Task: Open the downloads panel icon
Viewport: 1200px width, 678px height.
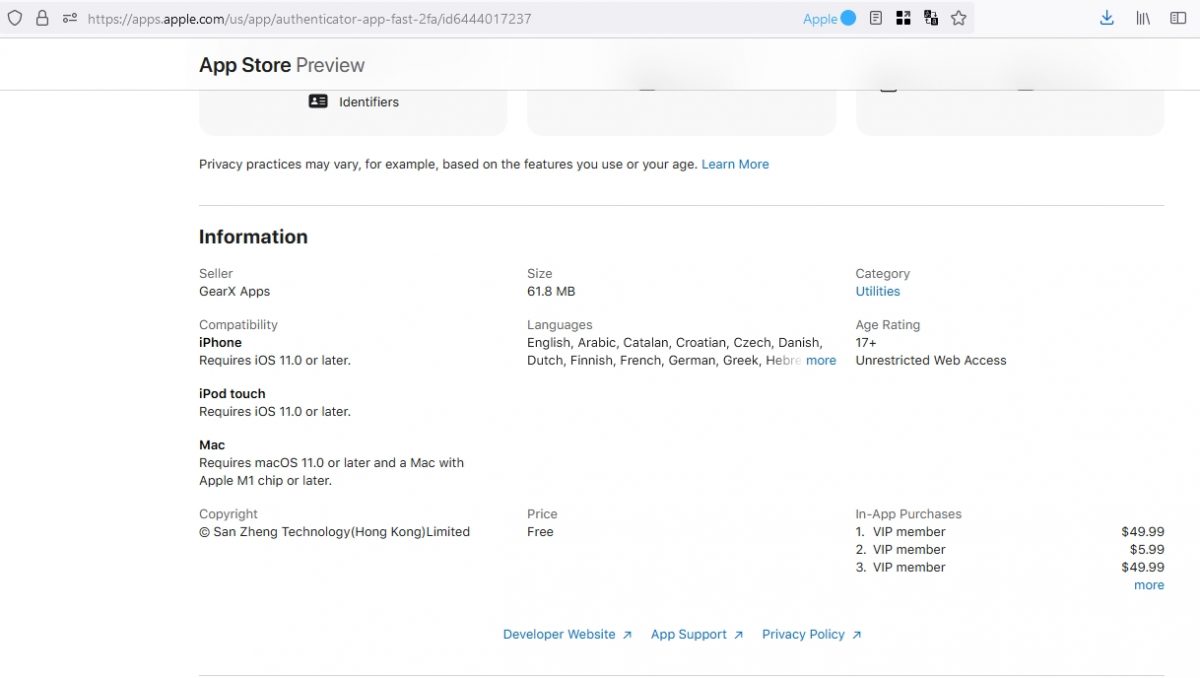Action: (x=1107, y=18)
